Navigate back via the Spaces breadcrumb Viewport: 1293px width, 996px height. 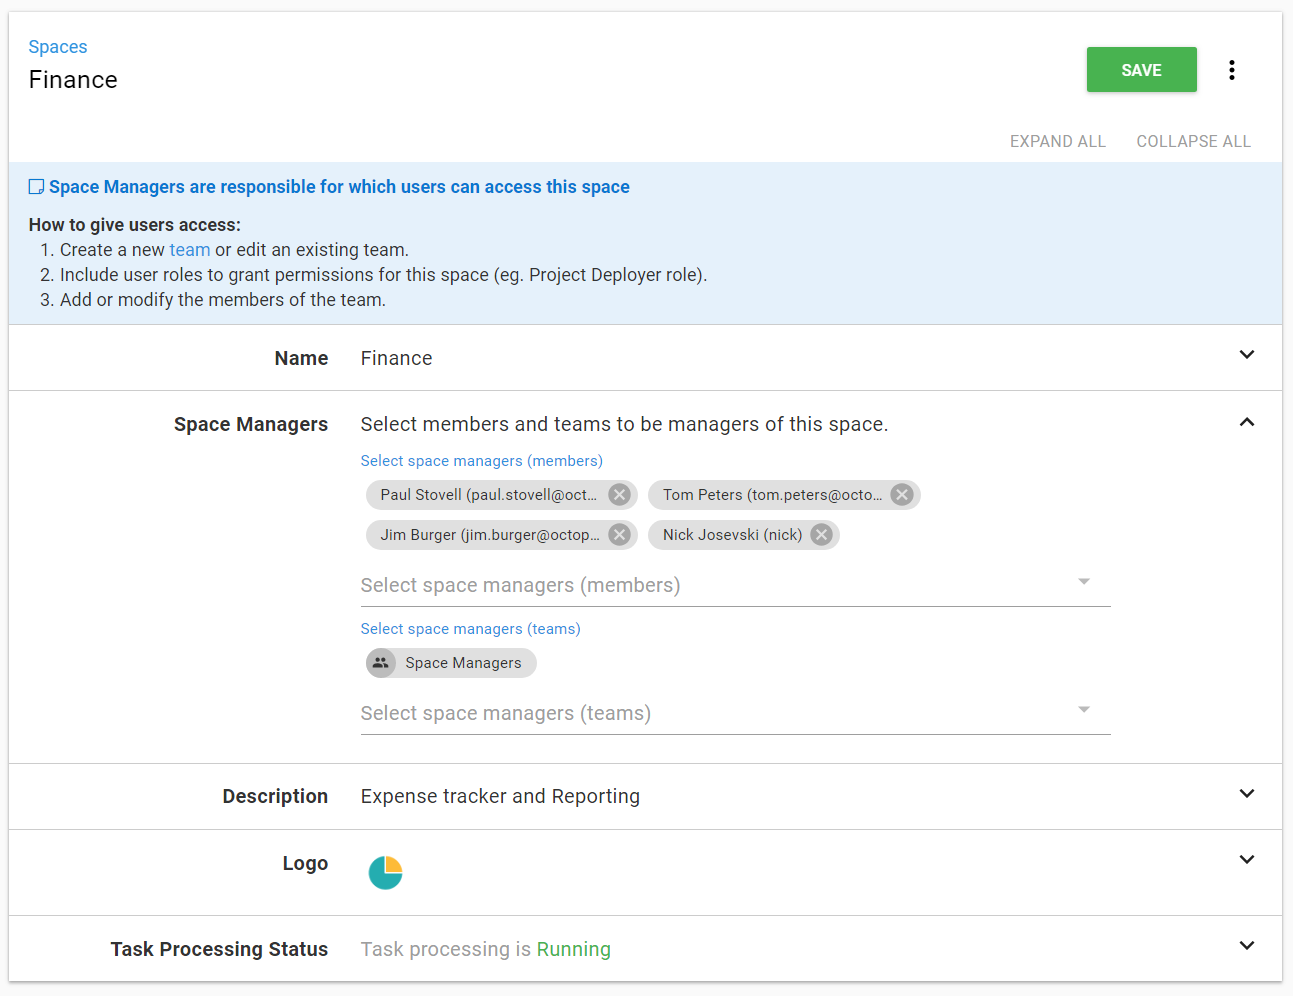[57, 46]
